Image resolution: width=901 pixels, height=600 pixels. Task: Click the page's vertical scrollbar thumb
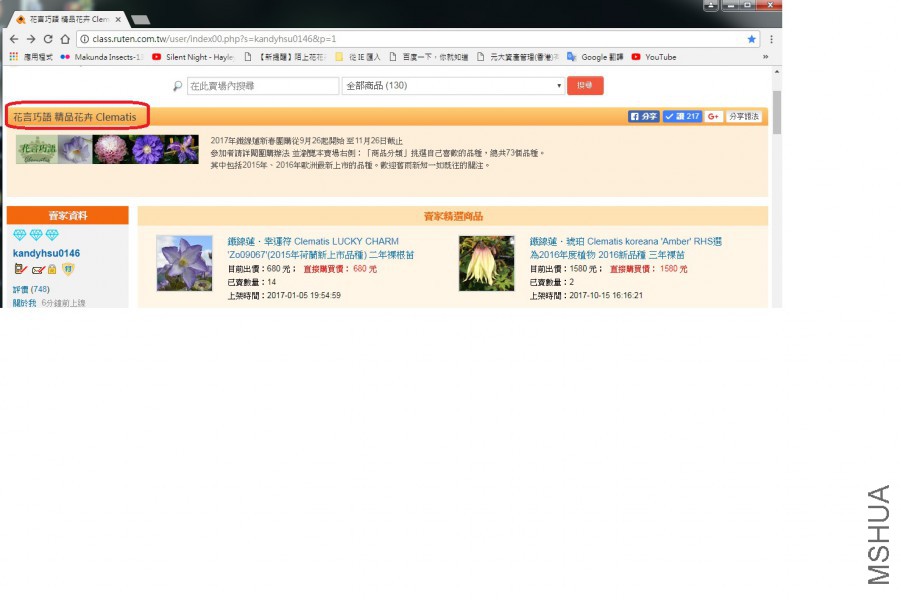[x=776, y=110]
